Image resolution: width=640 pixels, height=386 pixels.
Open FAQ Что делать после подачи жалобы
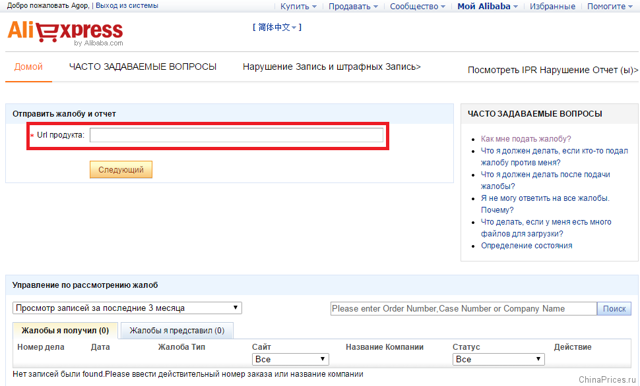(x=545, y=180)
